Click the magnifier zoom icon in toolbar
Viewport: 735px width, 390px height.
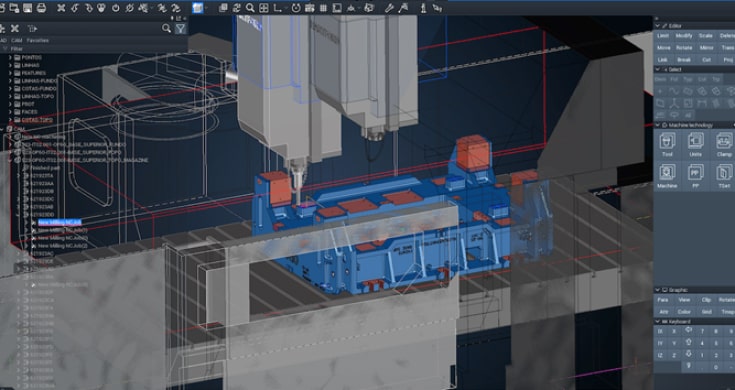coord(250,8)
